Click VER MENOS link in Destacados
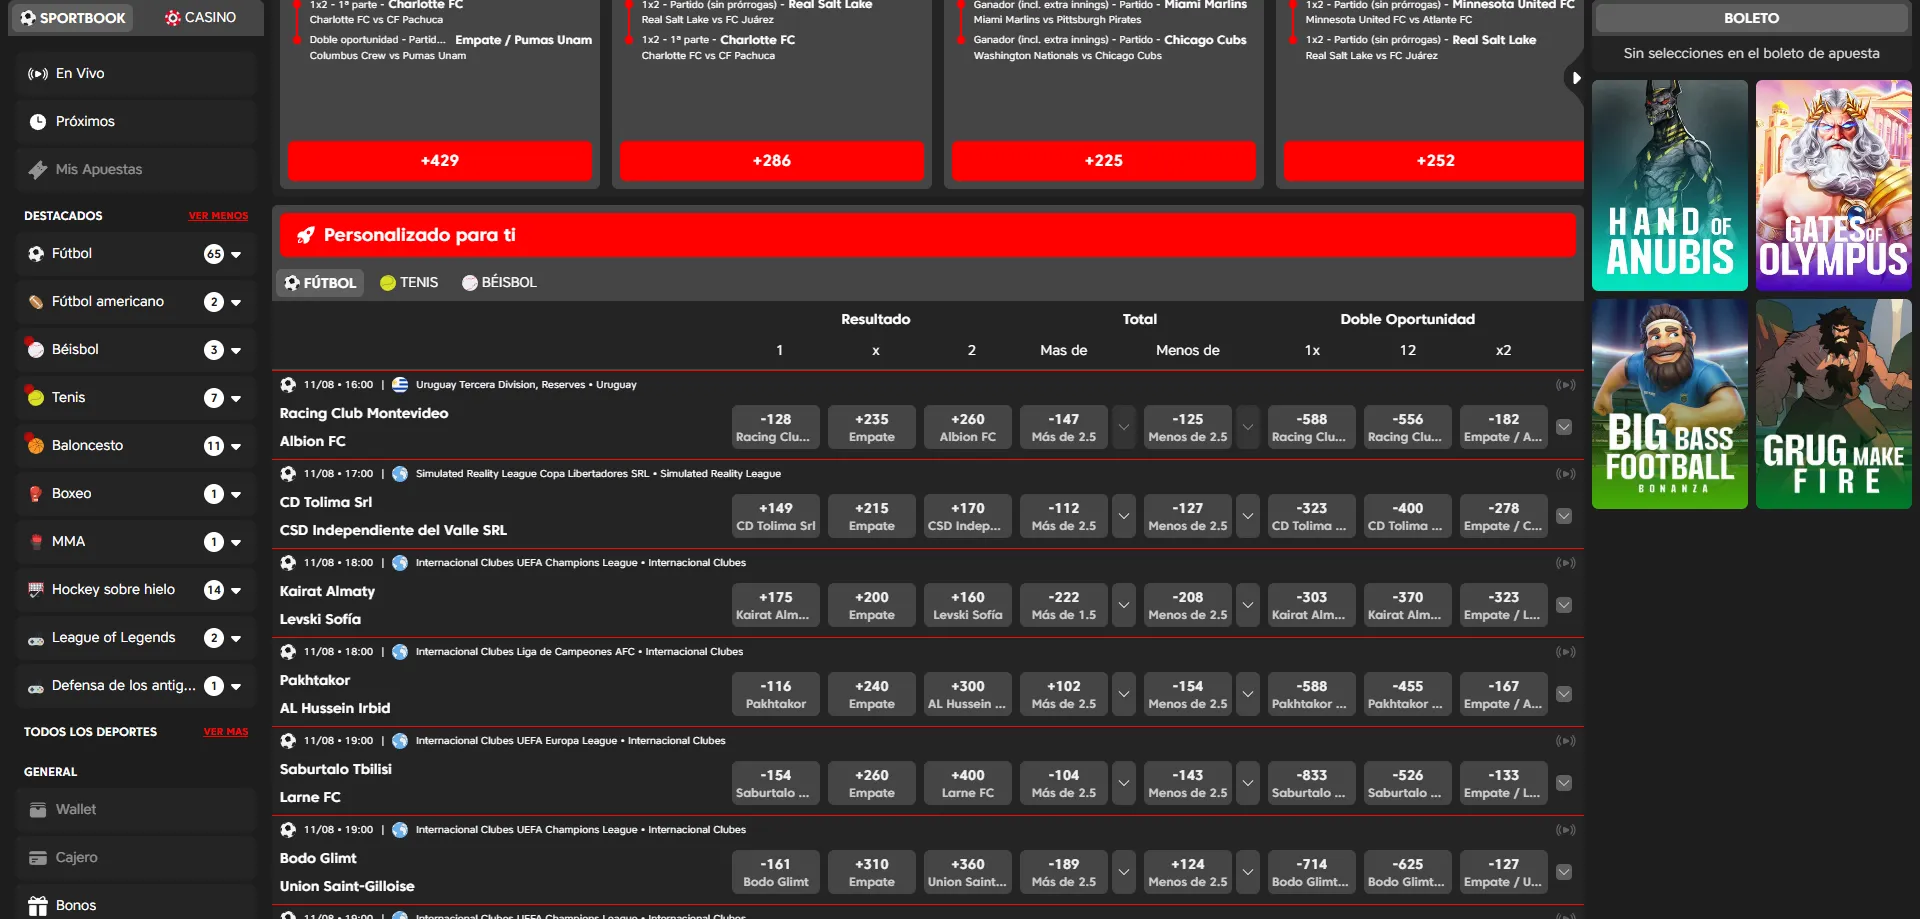 218,216
